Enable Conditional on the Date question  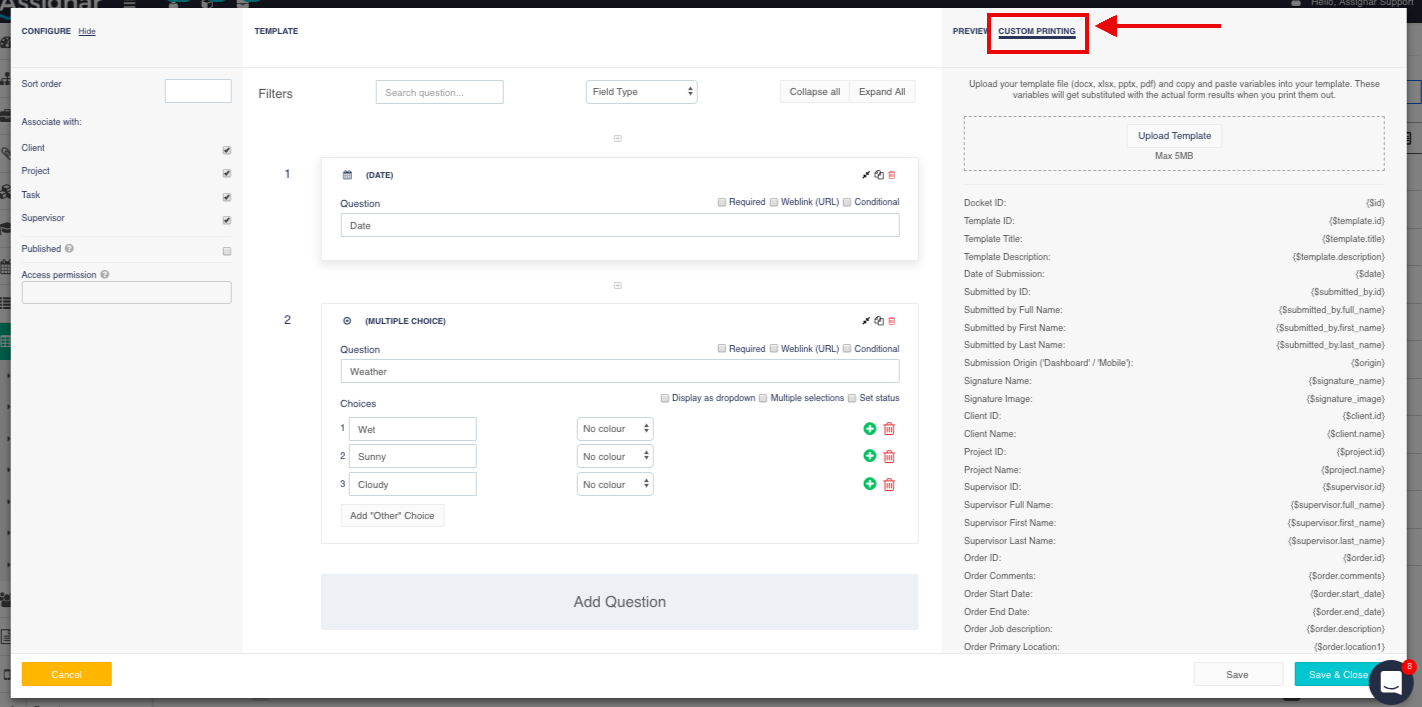coord(847,202)
